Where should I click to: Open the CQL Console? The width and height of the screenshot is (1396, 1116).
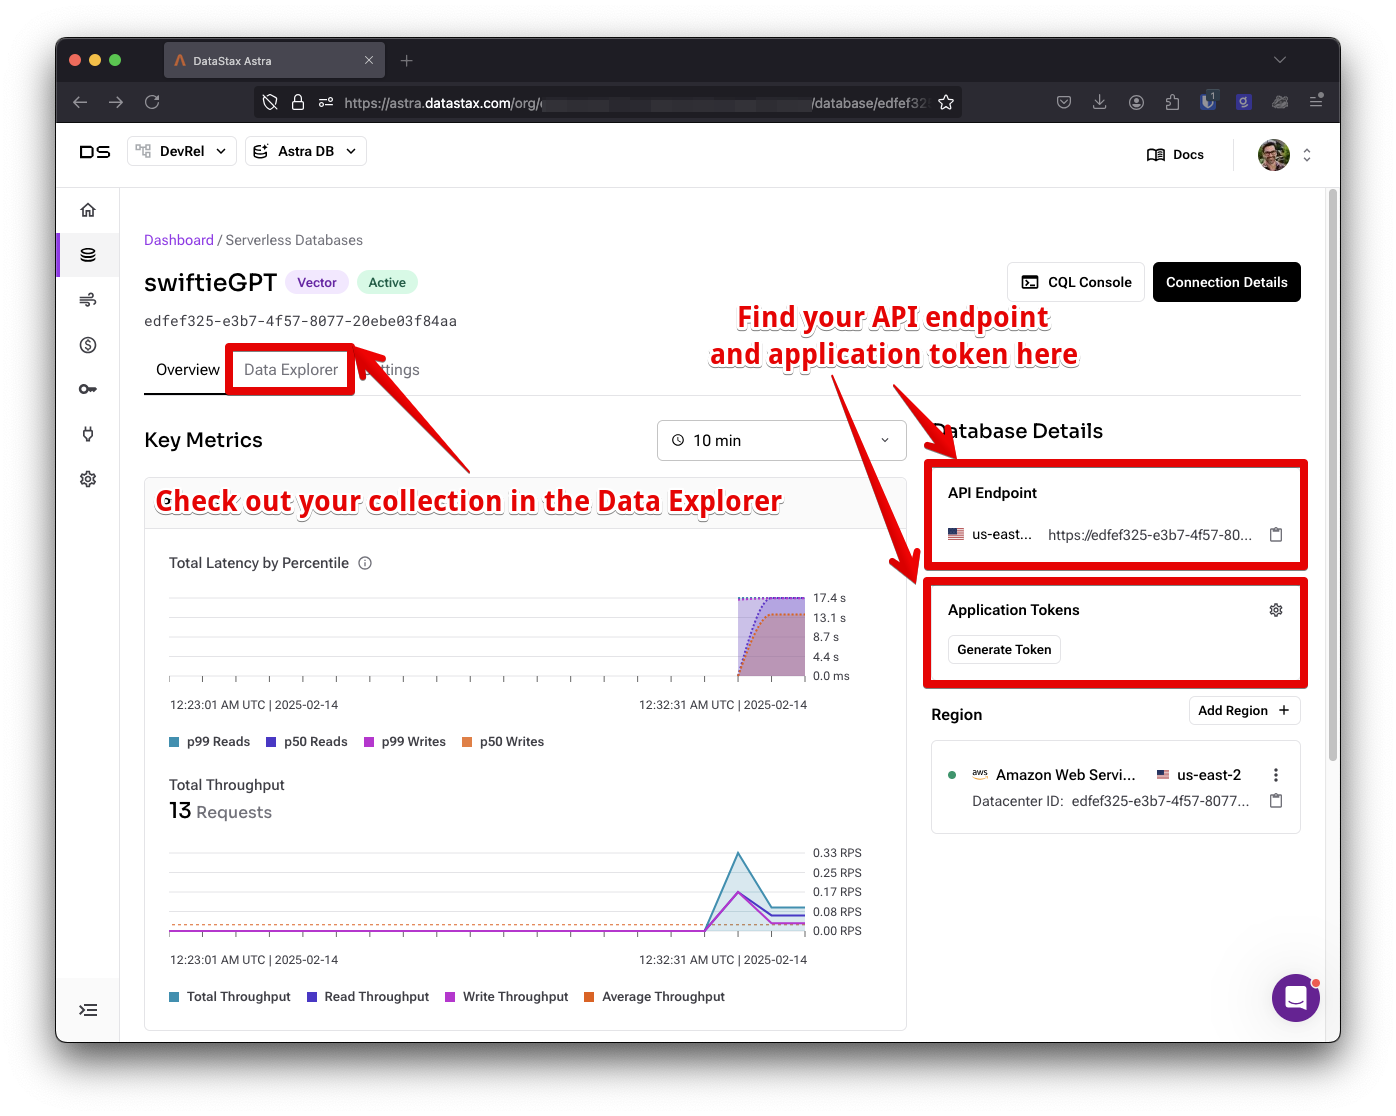click(1076, 282)
